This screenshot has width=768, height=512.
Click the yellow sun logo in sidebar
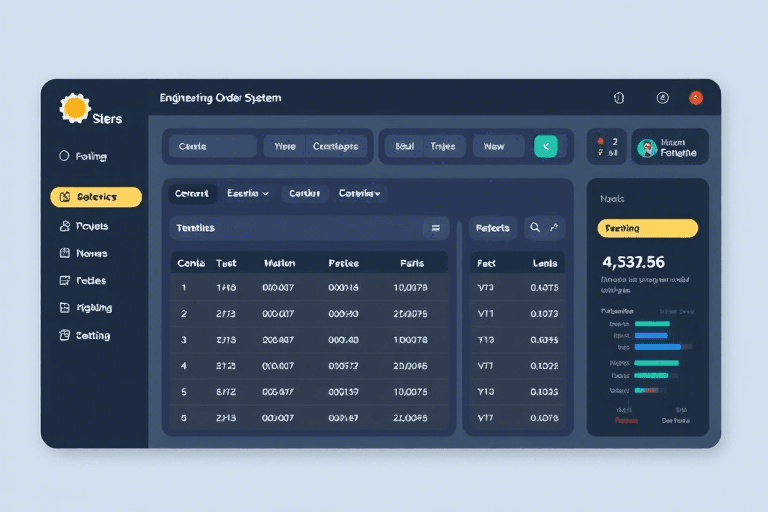(75, 108)
